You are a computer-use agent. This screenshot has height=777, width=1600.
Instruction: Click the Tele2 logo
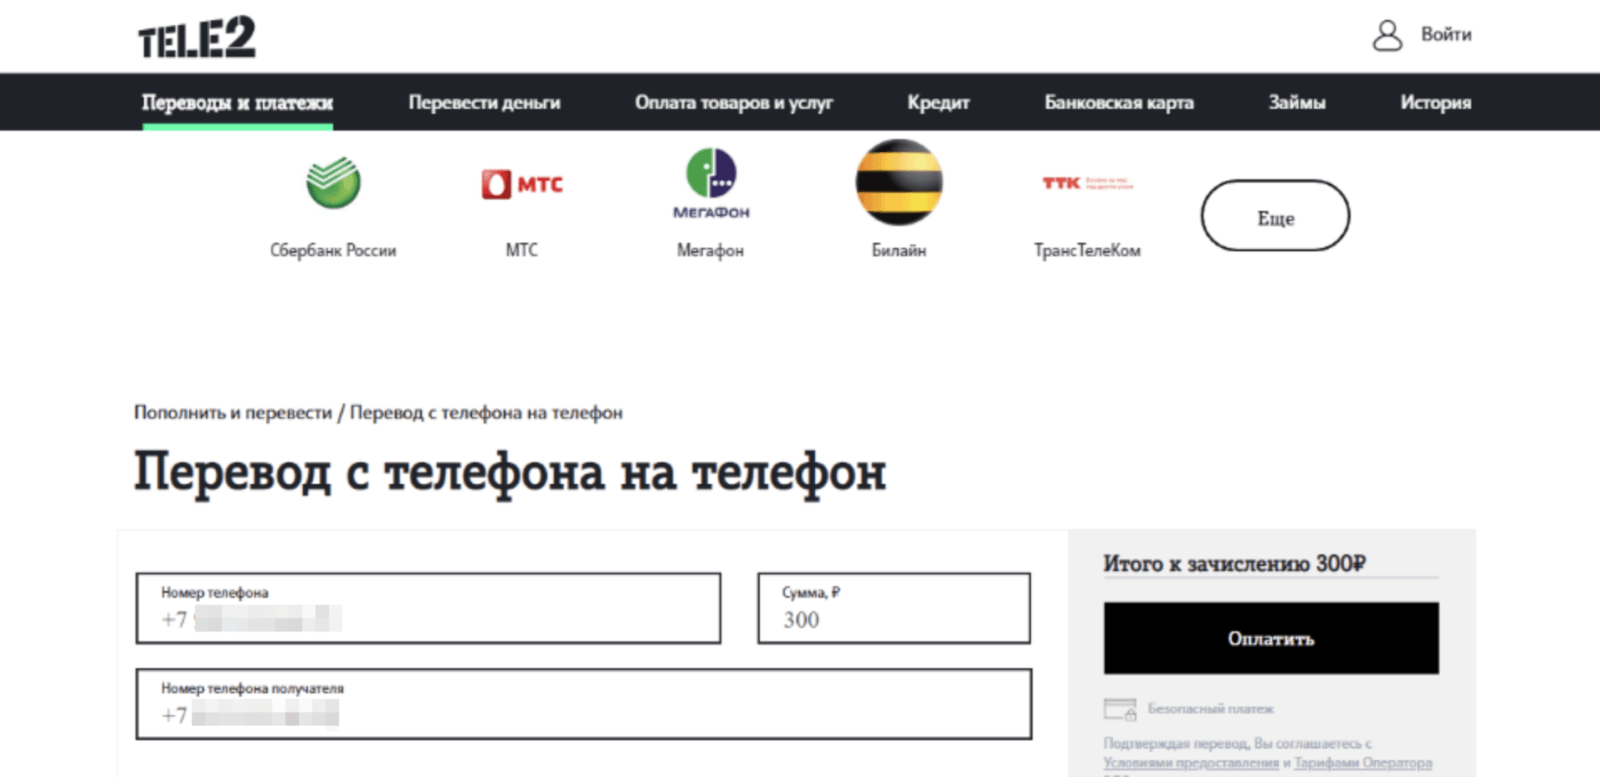197,38
